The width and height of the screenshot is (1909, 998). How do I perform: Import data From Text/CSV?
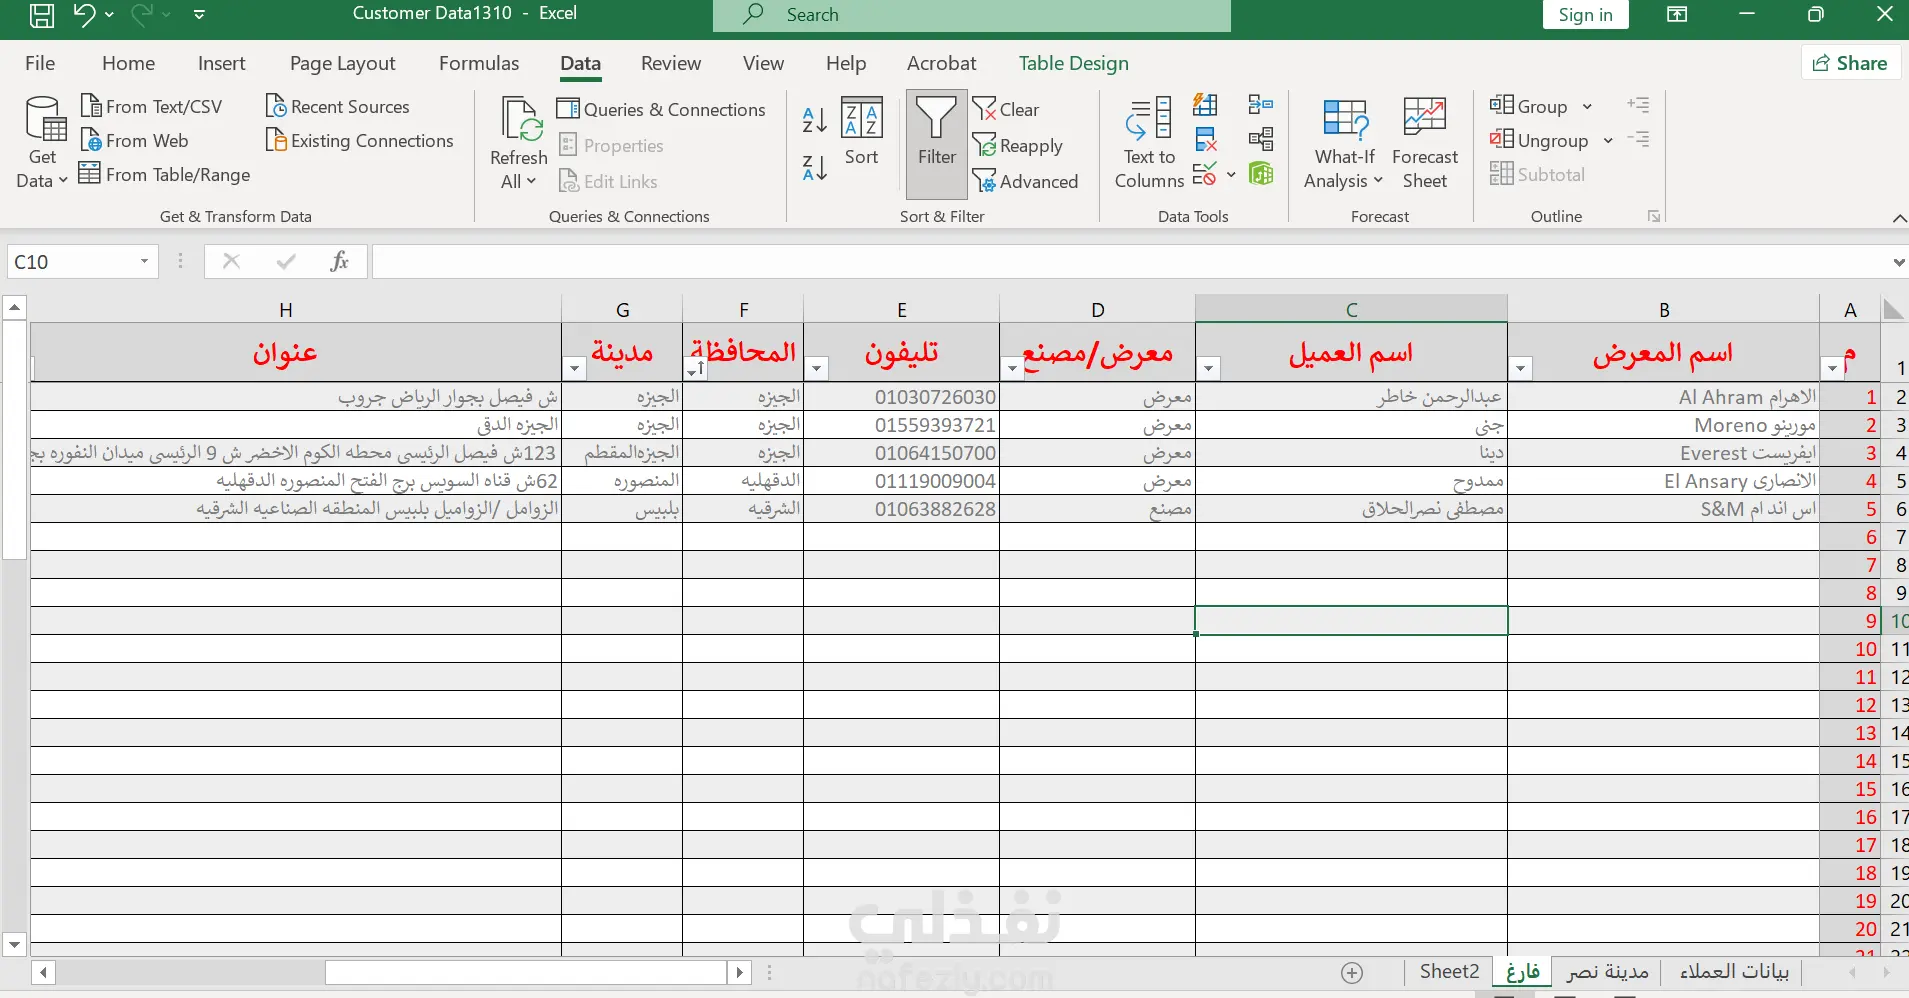point(151,106)
